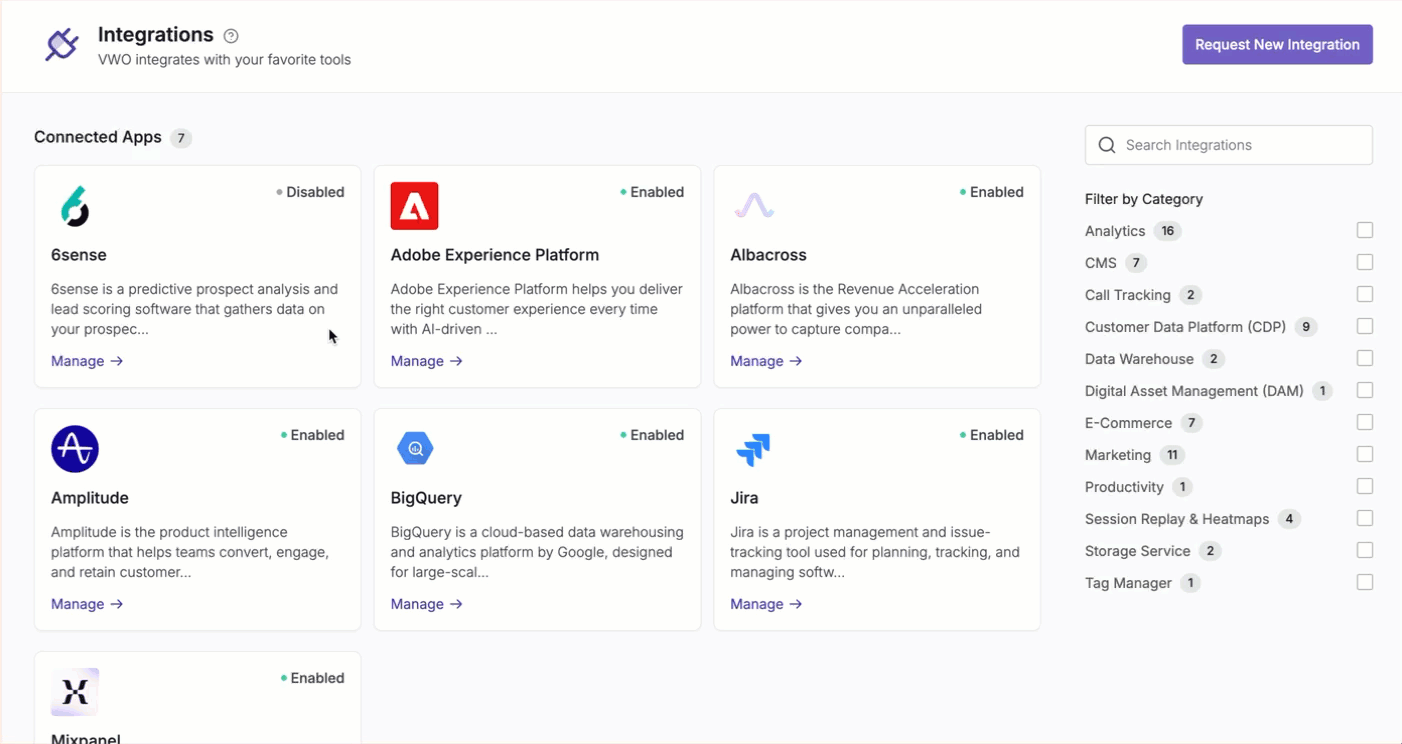The height and width of the screenshot is (744, 1402).
Task: Click the Enabled status on Jira card
Action: 992,435
